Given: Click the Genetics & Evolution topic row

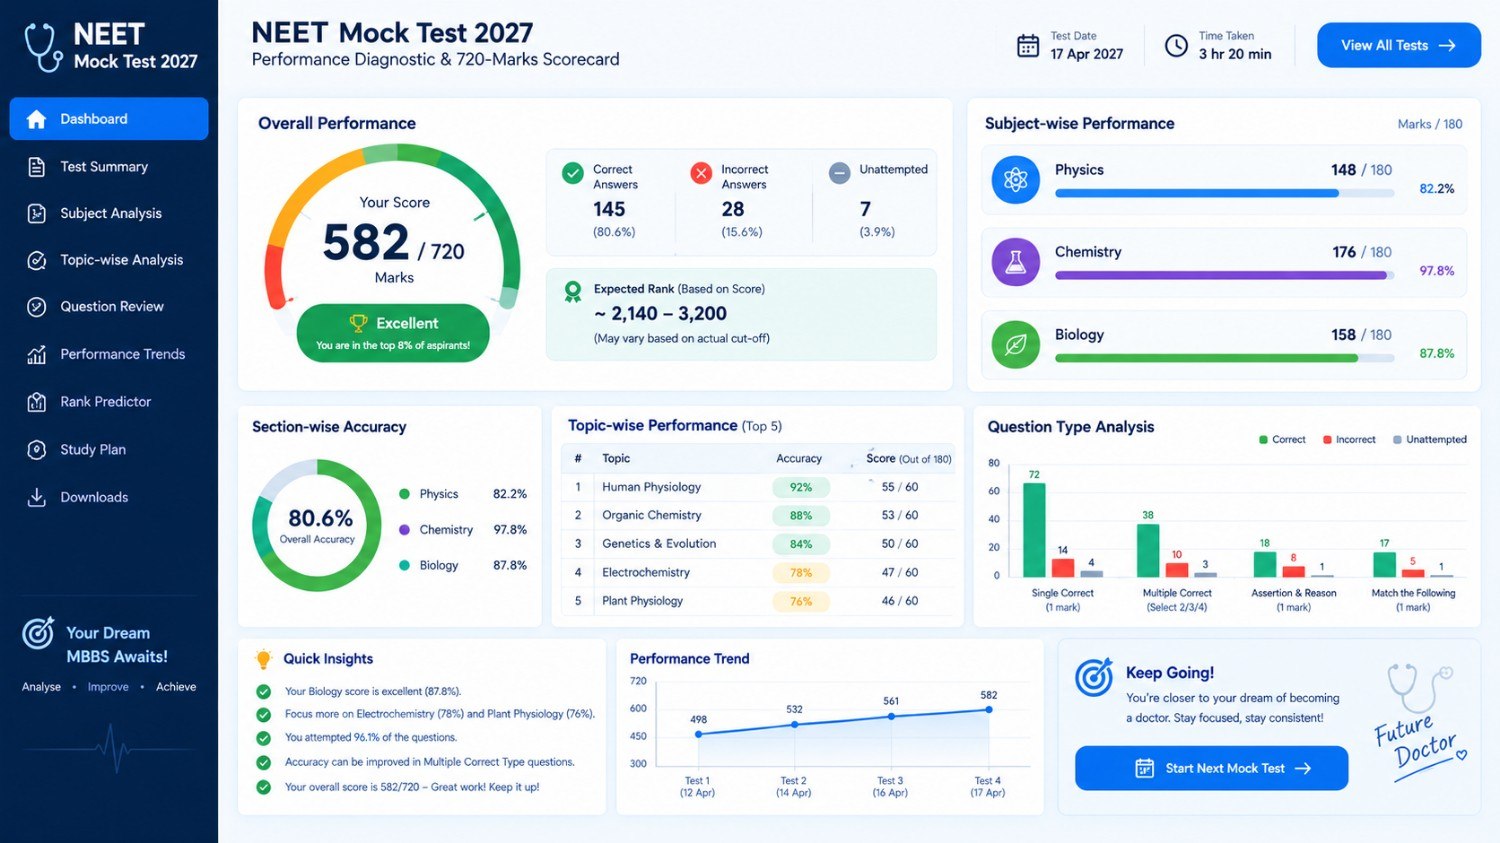Looking at the screenshot, I should pyautogui.click(x=758, y=544).
